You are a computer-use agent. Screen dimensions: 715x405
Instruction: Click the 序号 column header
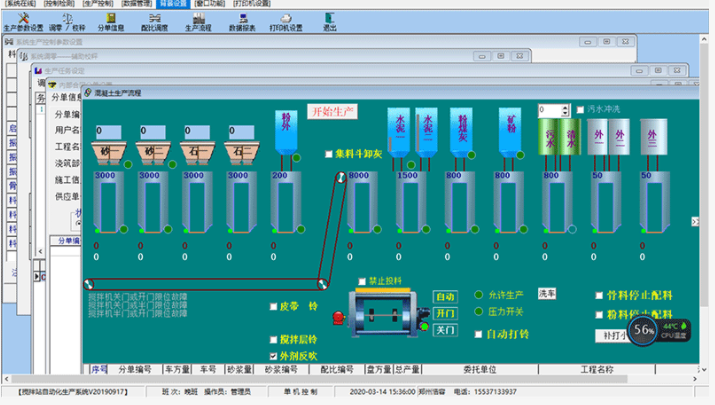[x=99, y=369]
